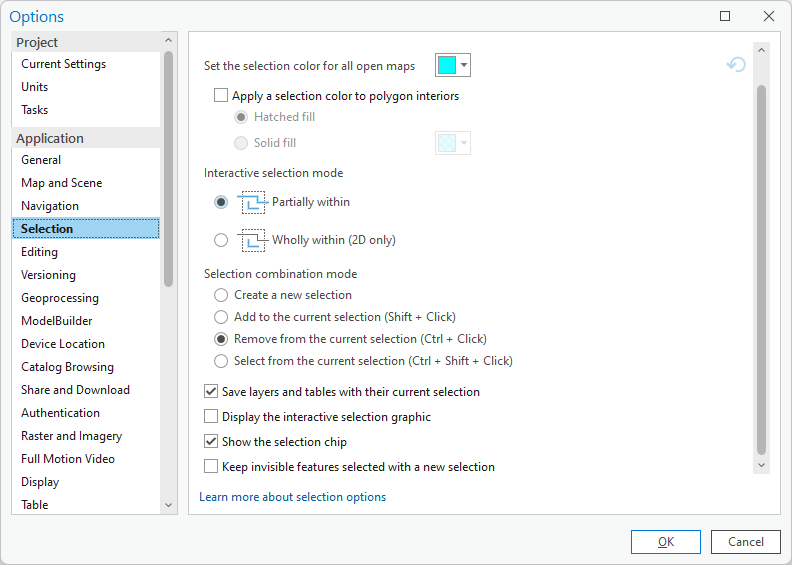Viewport: 792px width, 565px height.
Task: Uncheck Save layers and tables with selection
Action: 211,392
